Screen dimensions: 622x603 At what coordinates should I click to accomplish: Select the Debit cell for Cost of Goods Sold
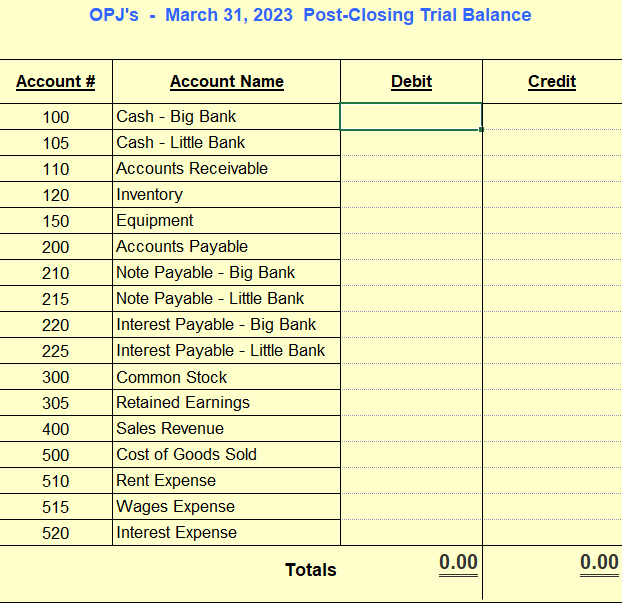click(x=411, y=455)
